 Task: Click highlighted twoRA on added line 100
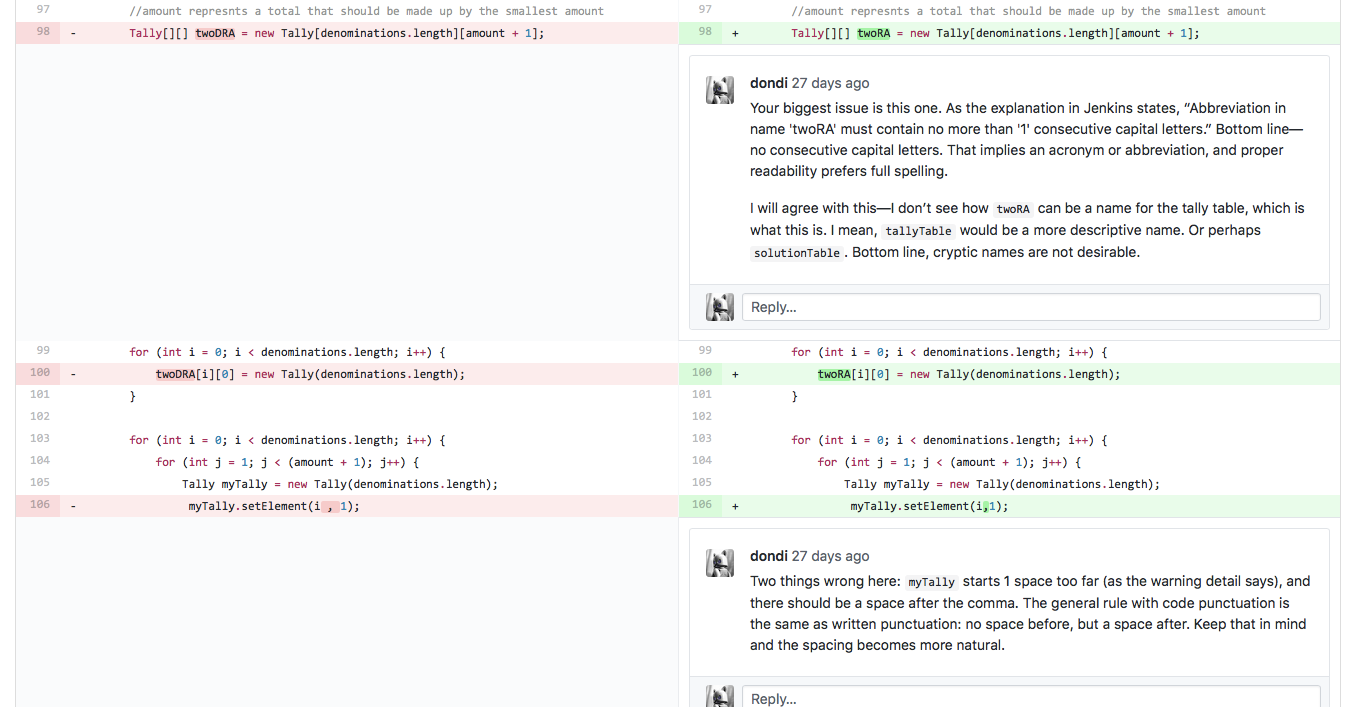[834, 374]
